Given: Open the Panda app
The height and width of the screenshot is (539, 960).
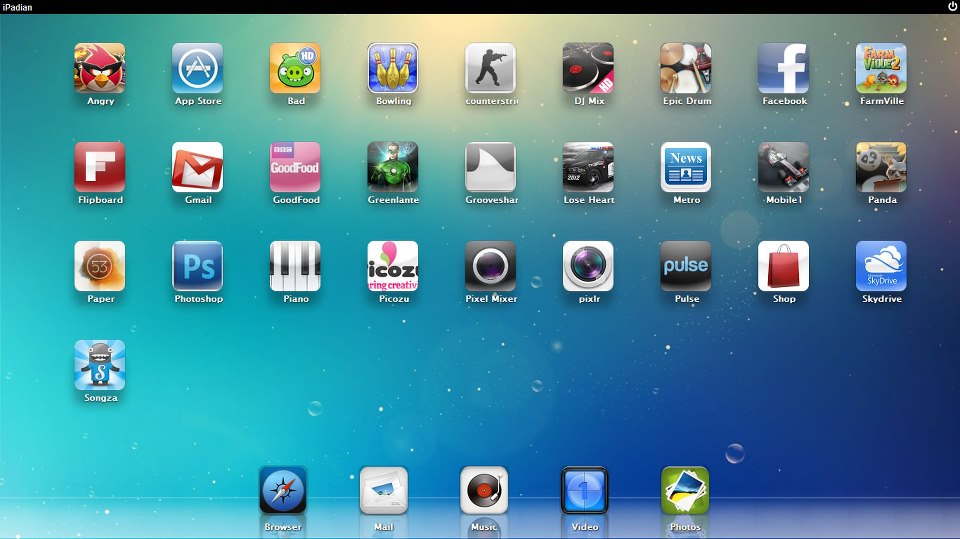Looking at the screenshot, I should coord(881,167).
